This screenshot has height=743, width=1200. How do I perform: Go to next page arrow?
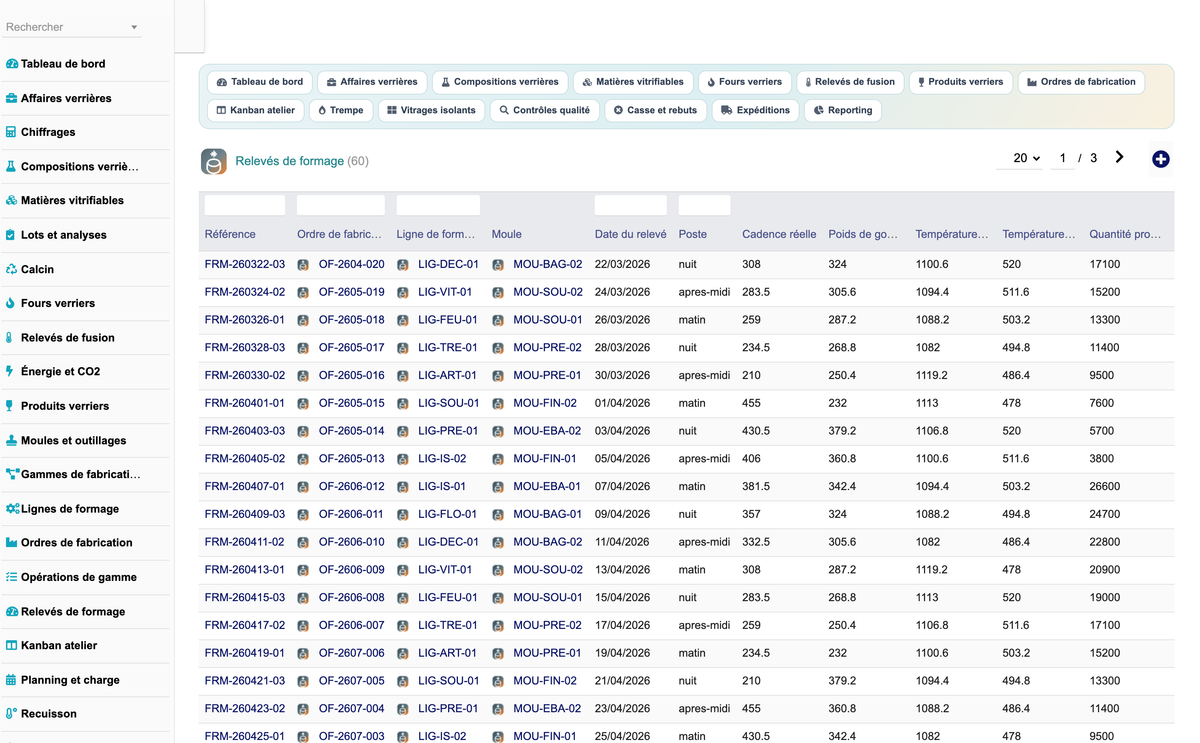1119,157
